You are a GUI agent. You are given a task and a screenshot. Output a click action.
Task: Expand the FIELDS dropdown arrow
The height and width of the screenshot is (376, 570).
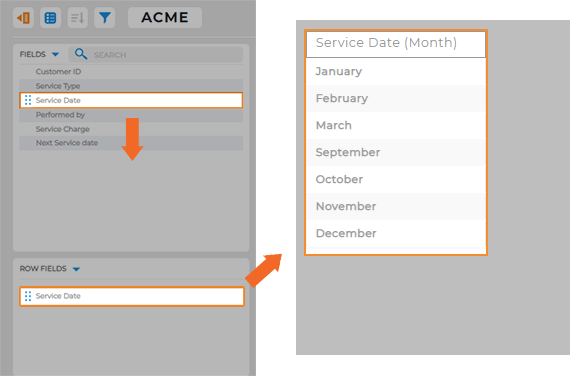[x=55, y=55]
